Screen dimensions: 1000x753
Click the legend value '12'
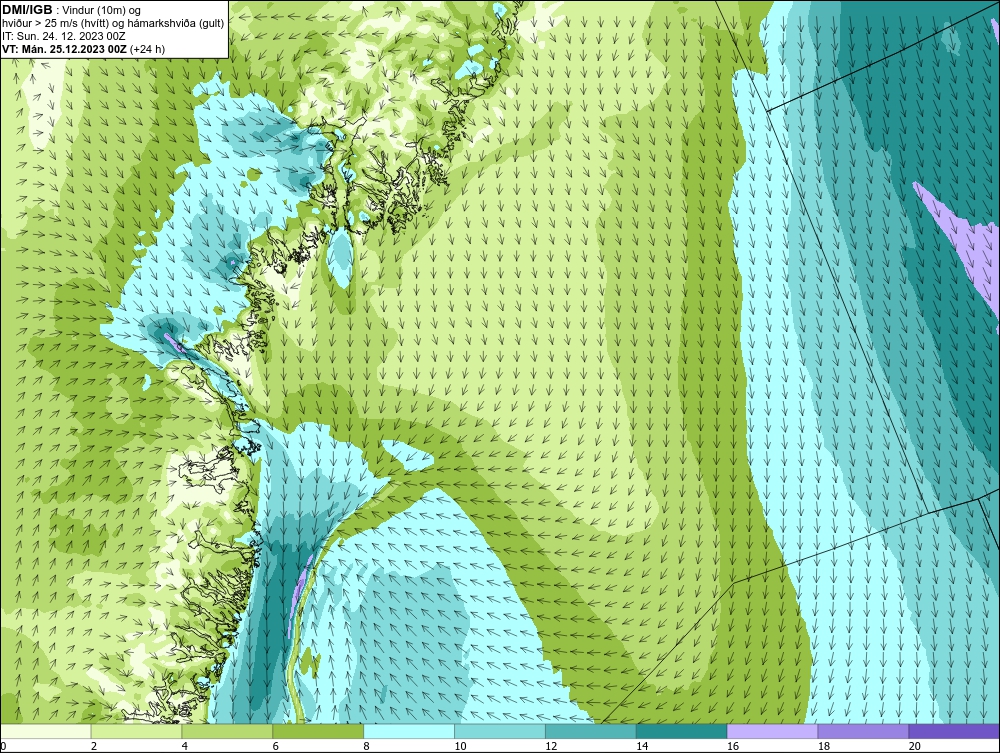551,746
